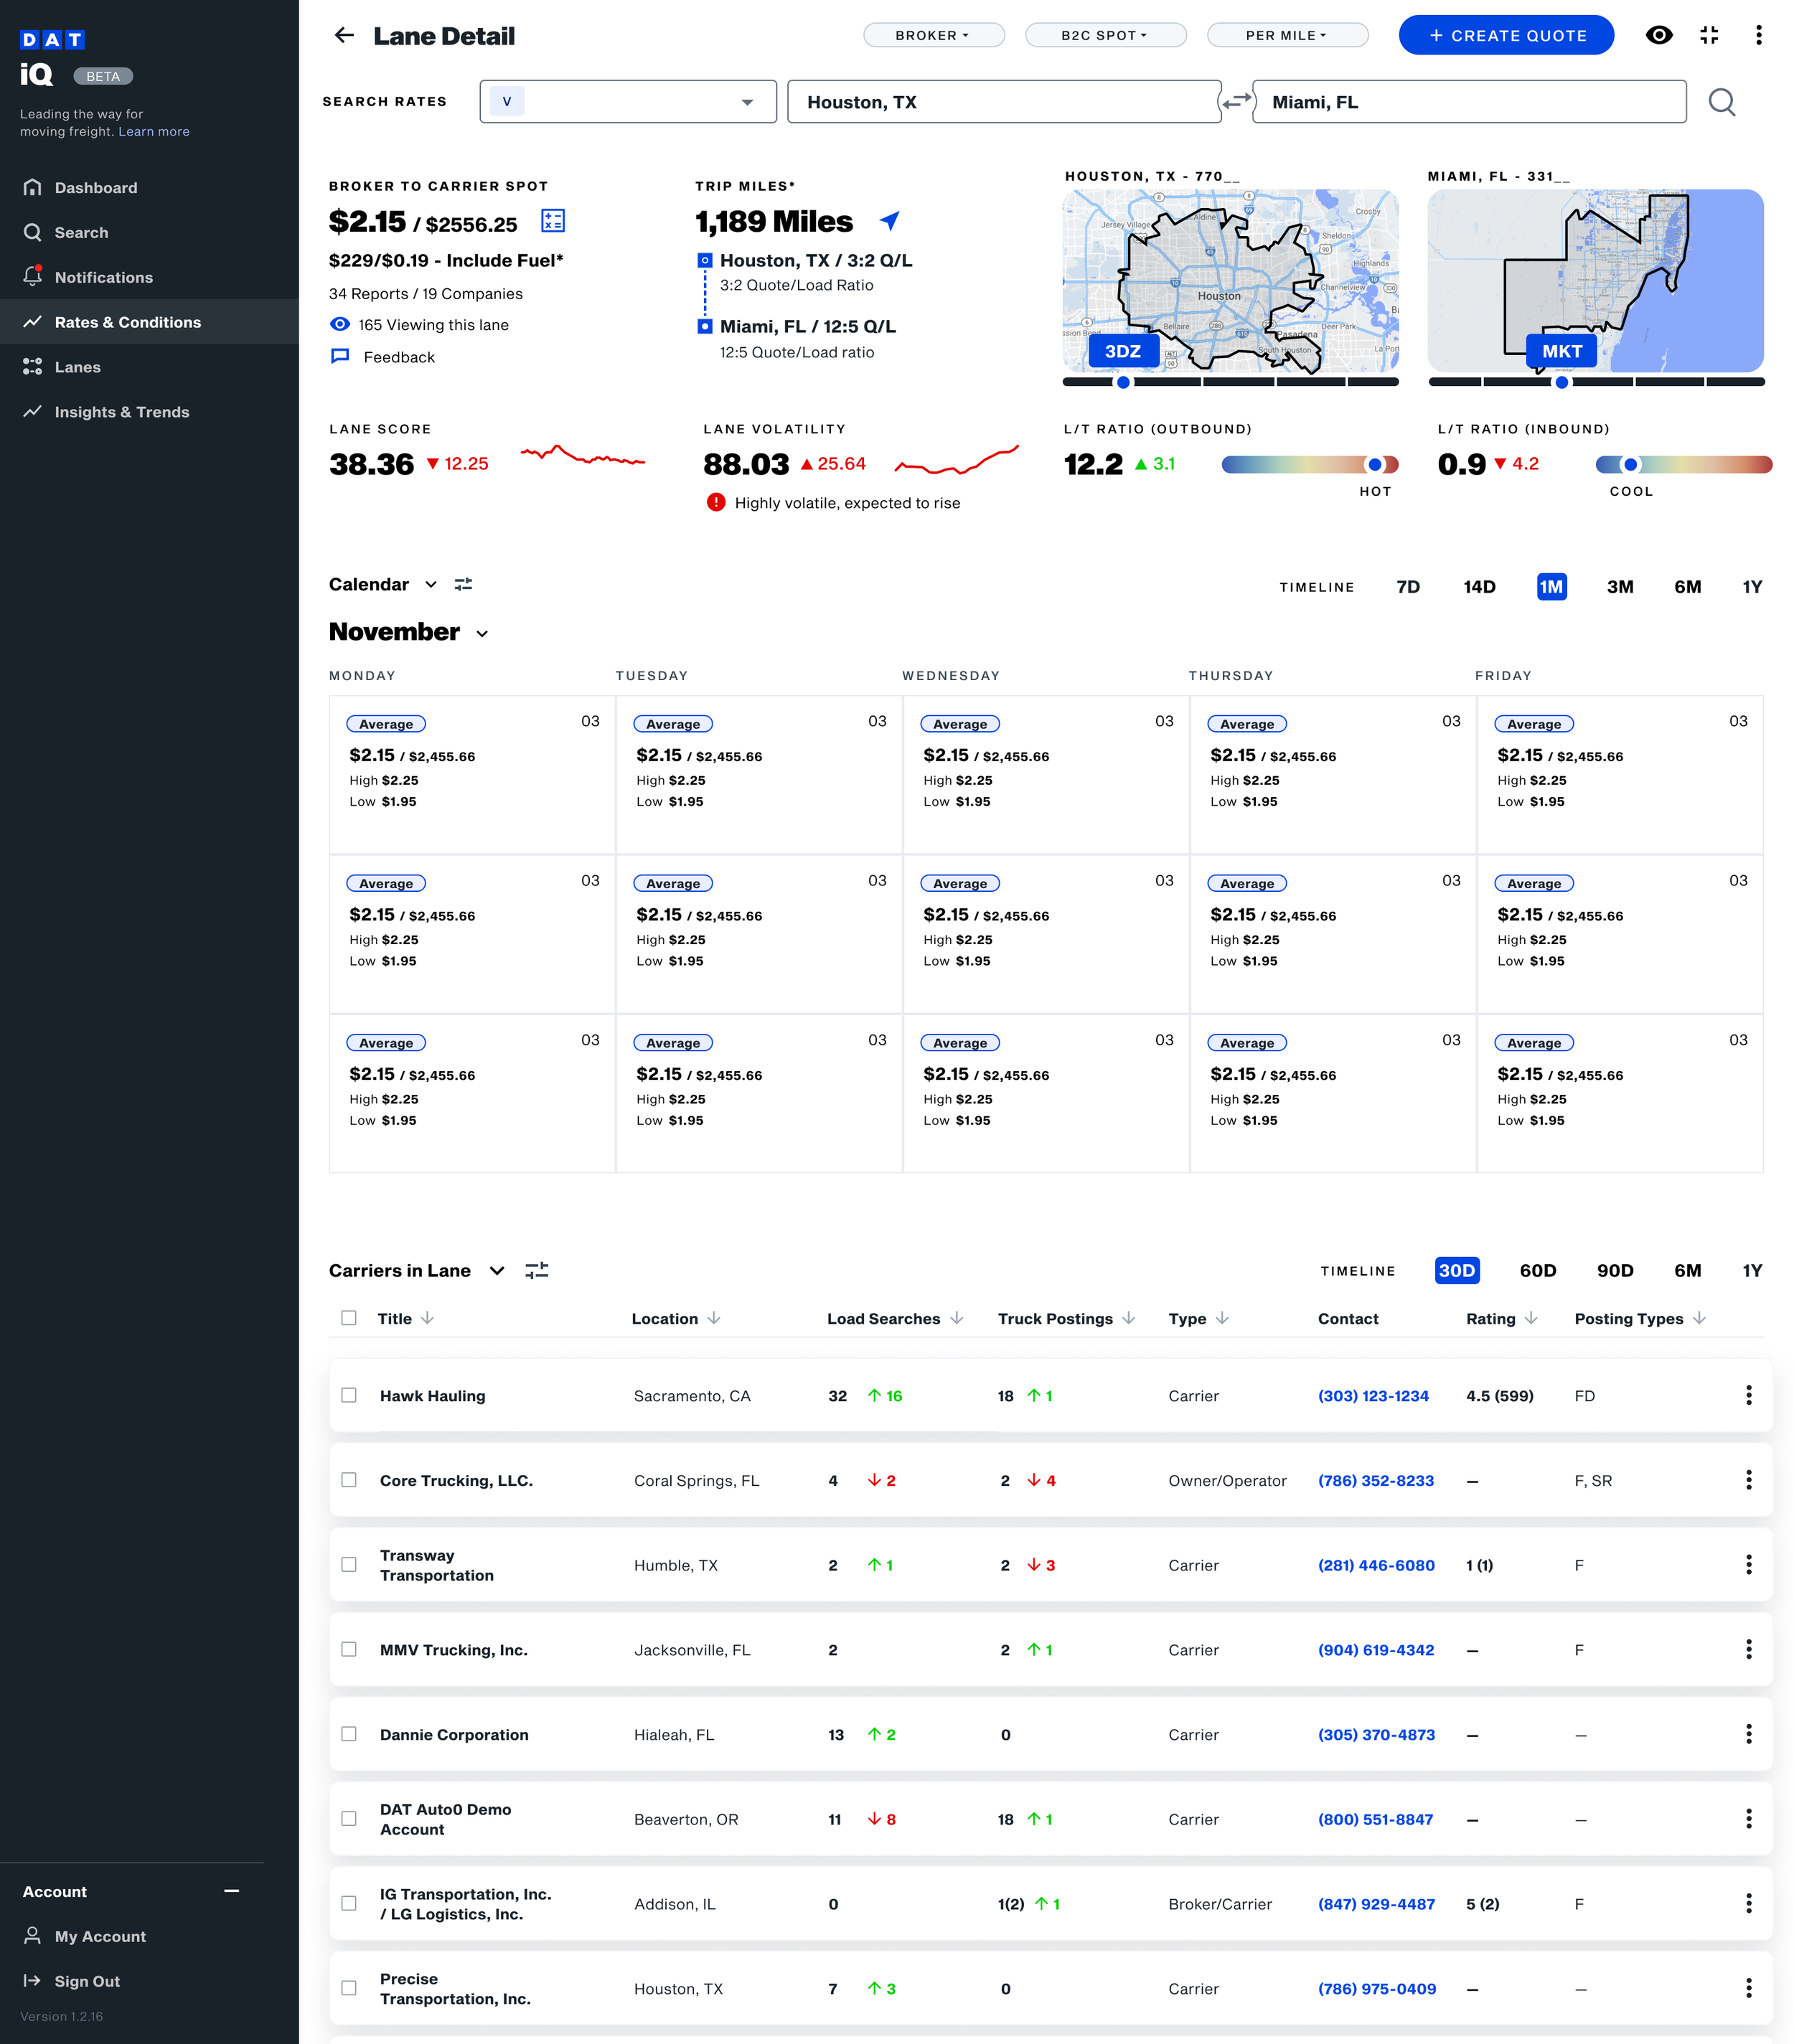Check the Core Trucking, LLC. row checkbox
1794x2044 pixels.
pos(349,1480)
